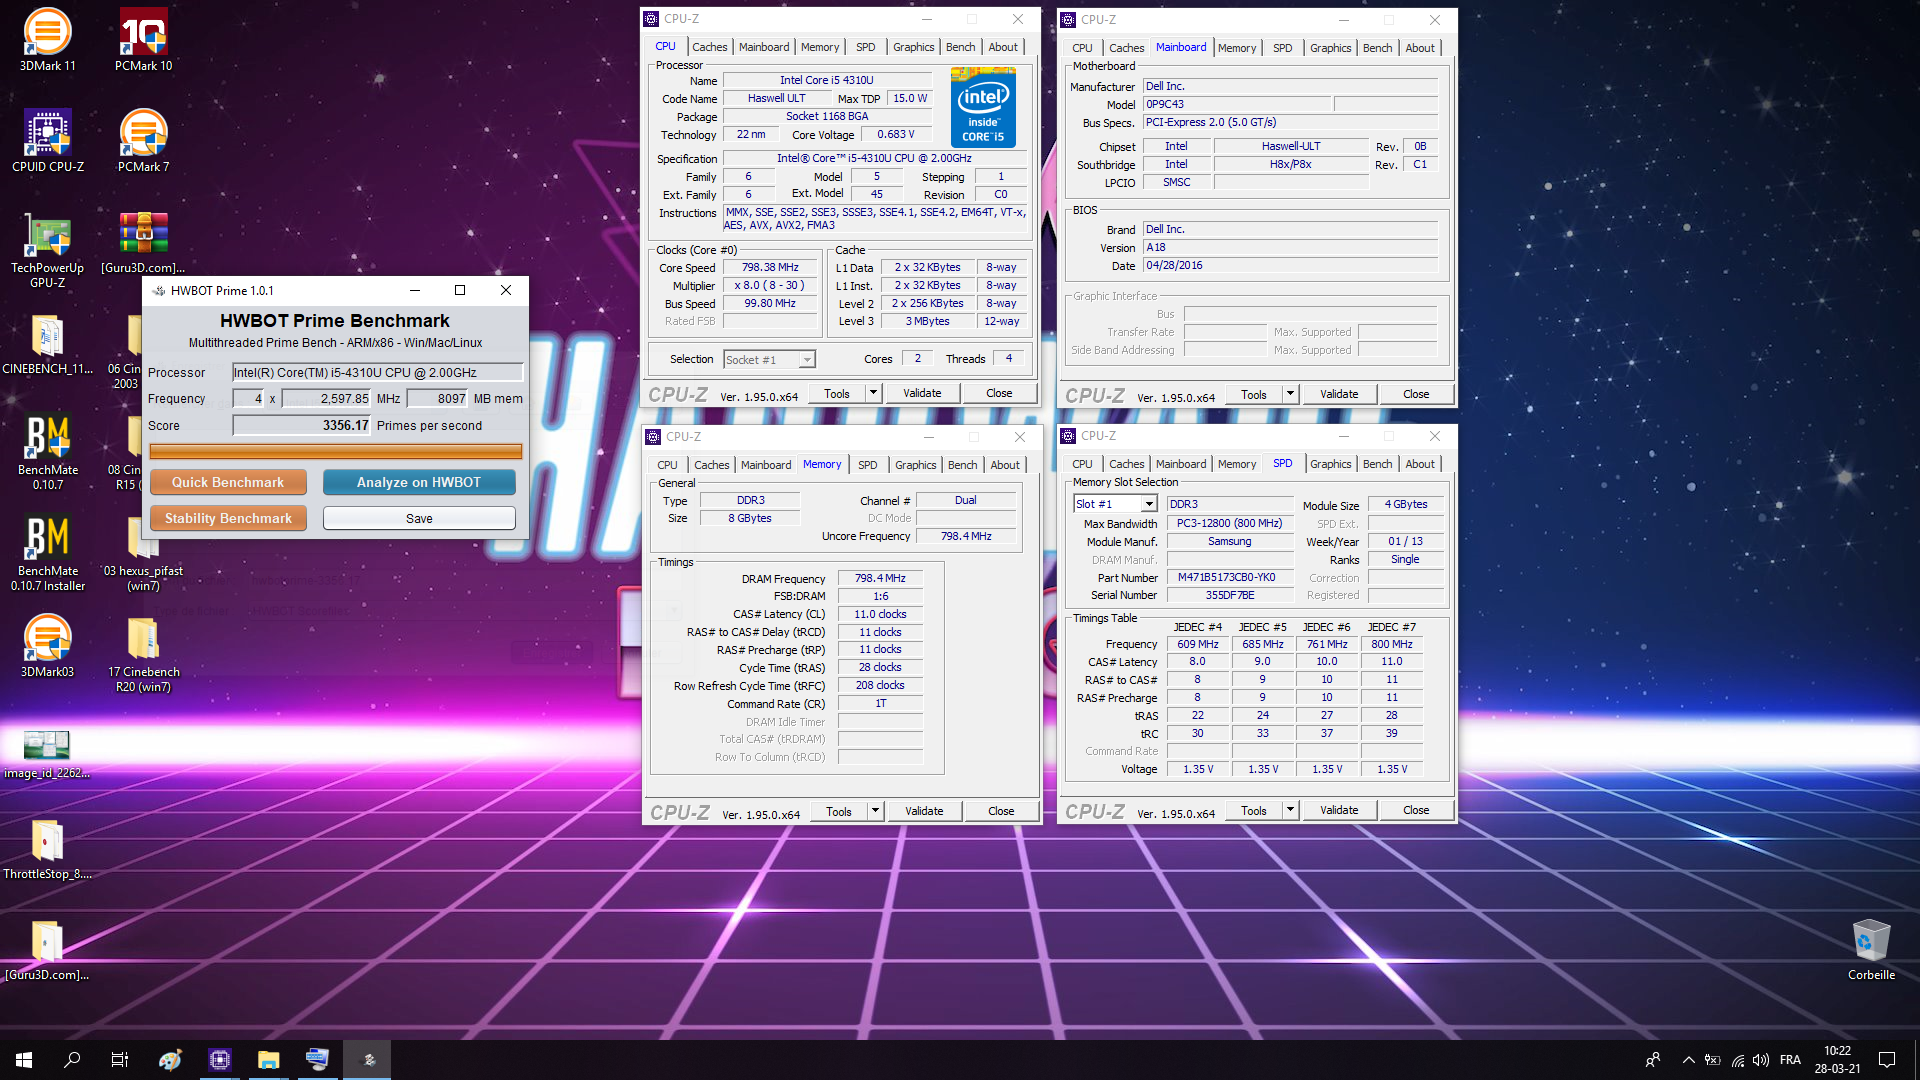Image resolution: width=1920 pixels, height=1080 pixels.
Task: Open the 3DMark 11 desktop icon
Action: click(47, 40)
